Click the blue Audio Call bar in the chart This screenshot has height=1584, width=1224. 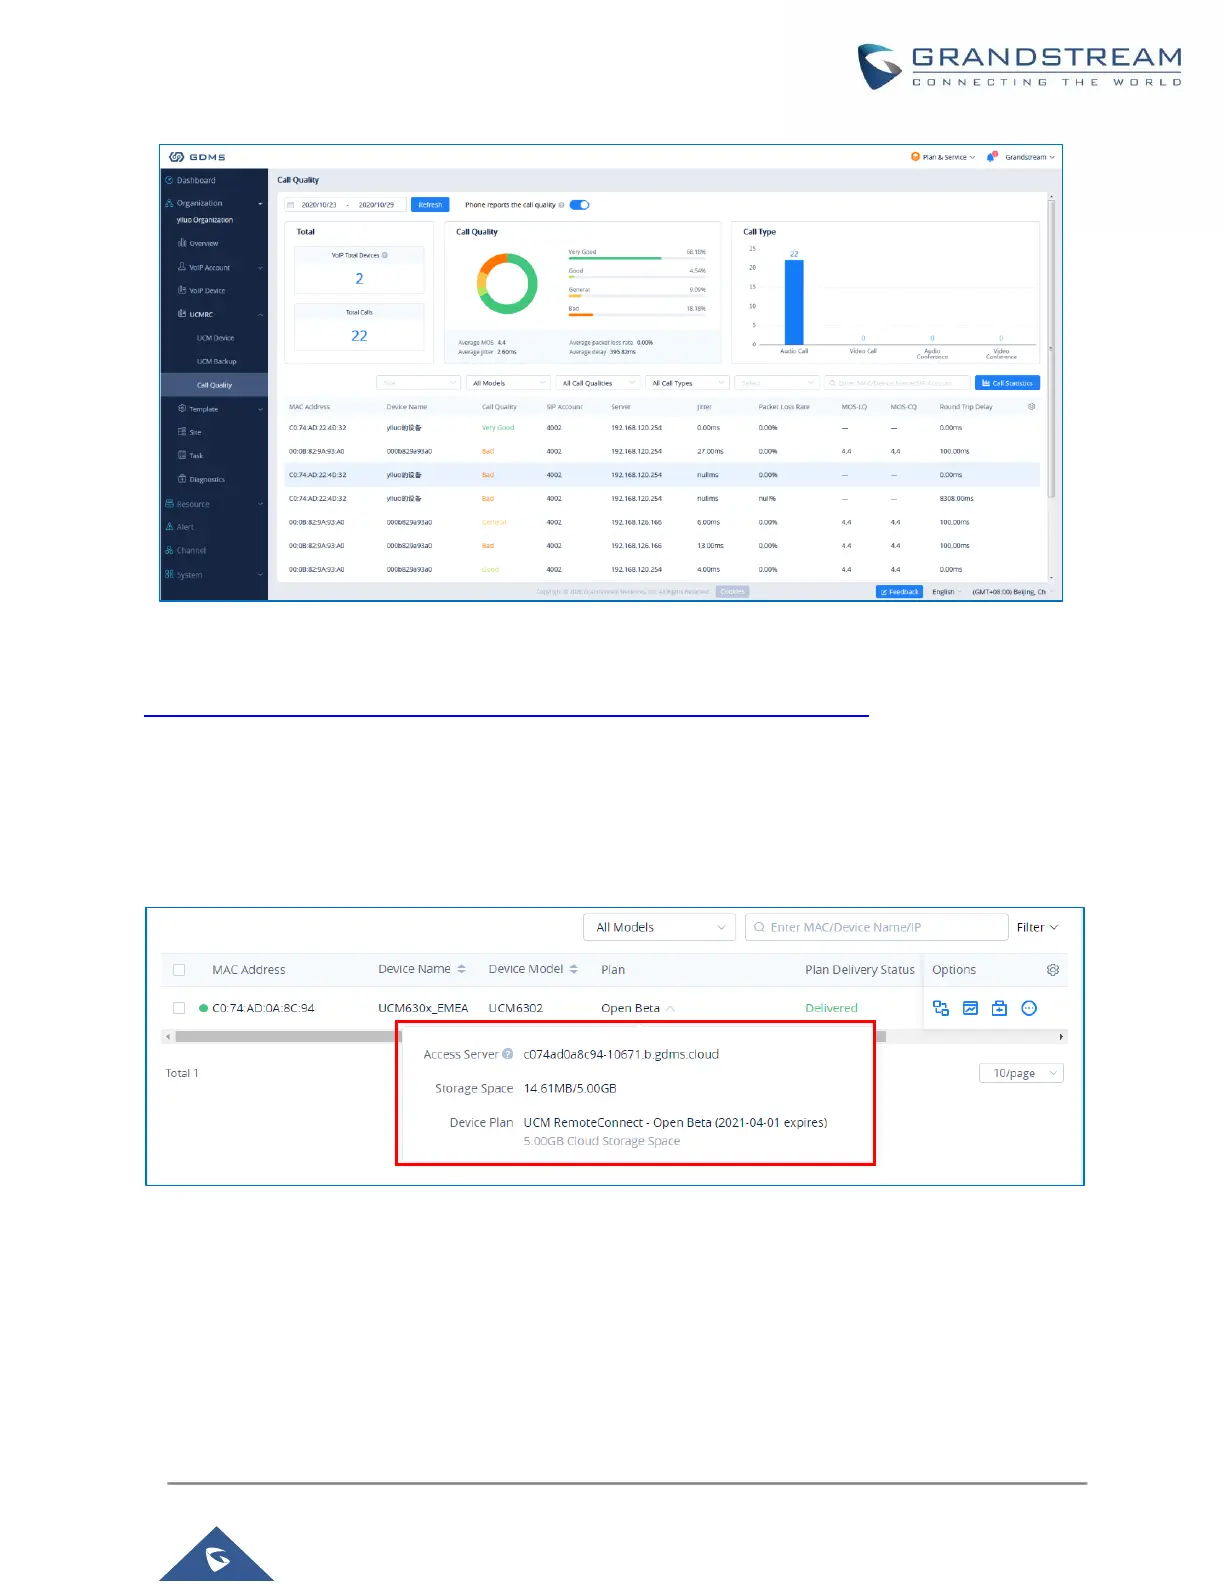pos(794,303)
